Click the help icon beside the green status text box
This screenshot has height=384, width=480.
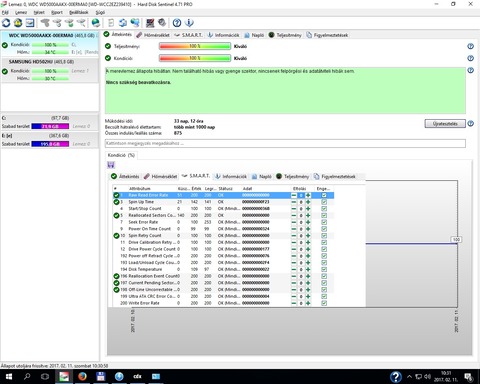click(x=470, y=70)
